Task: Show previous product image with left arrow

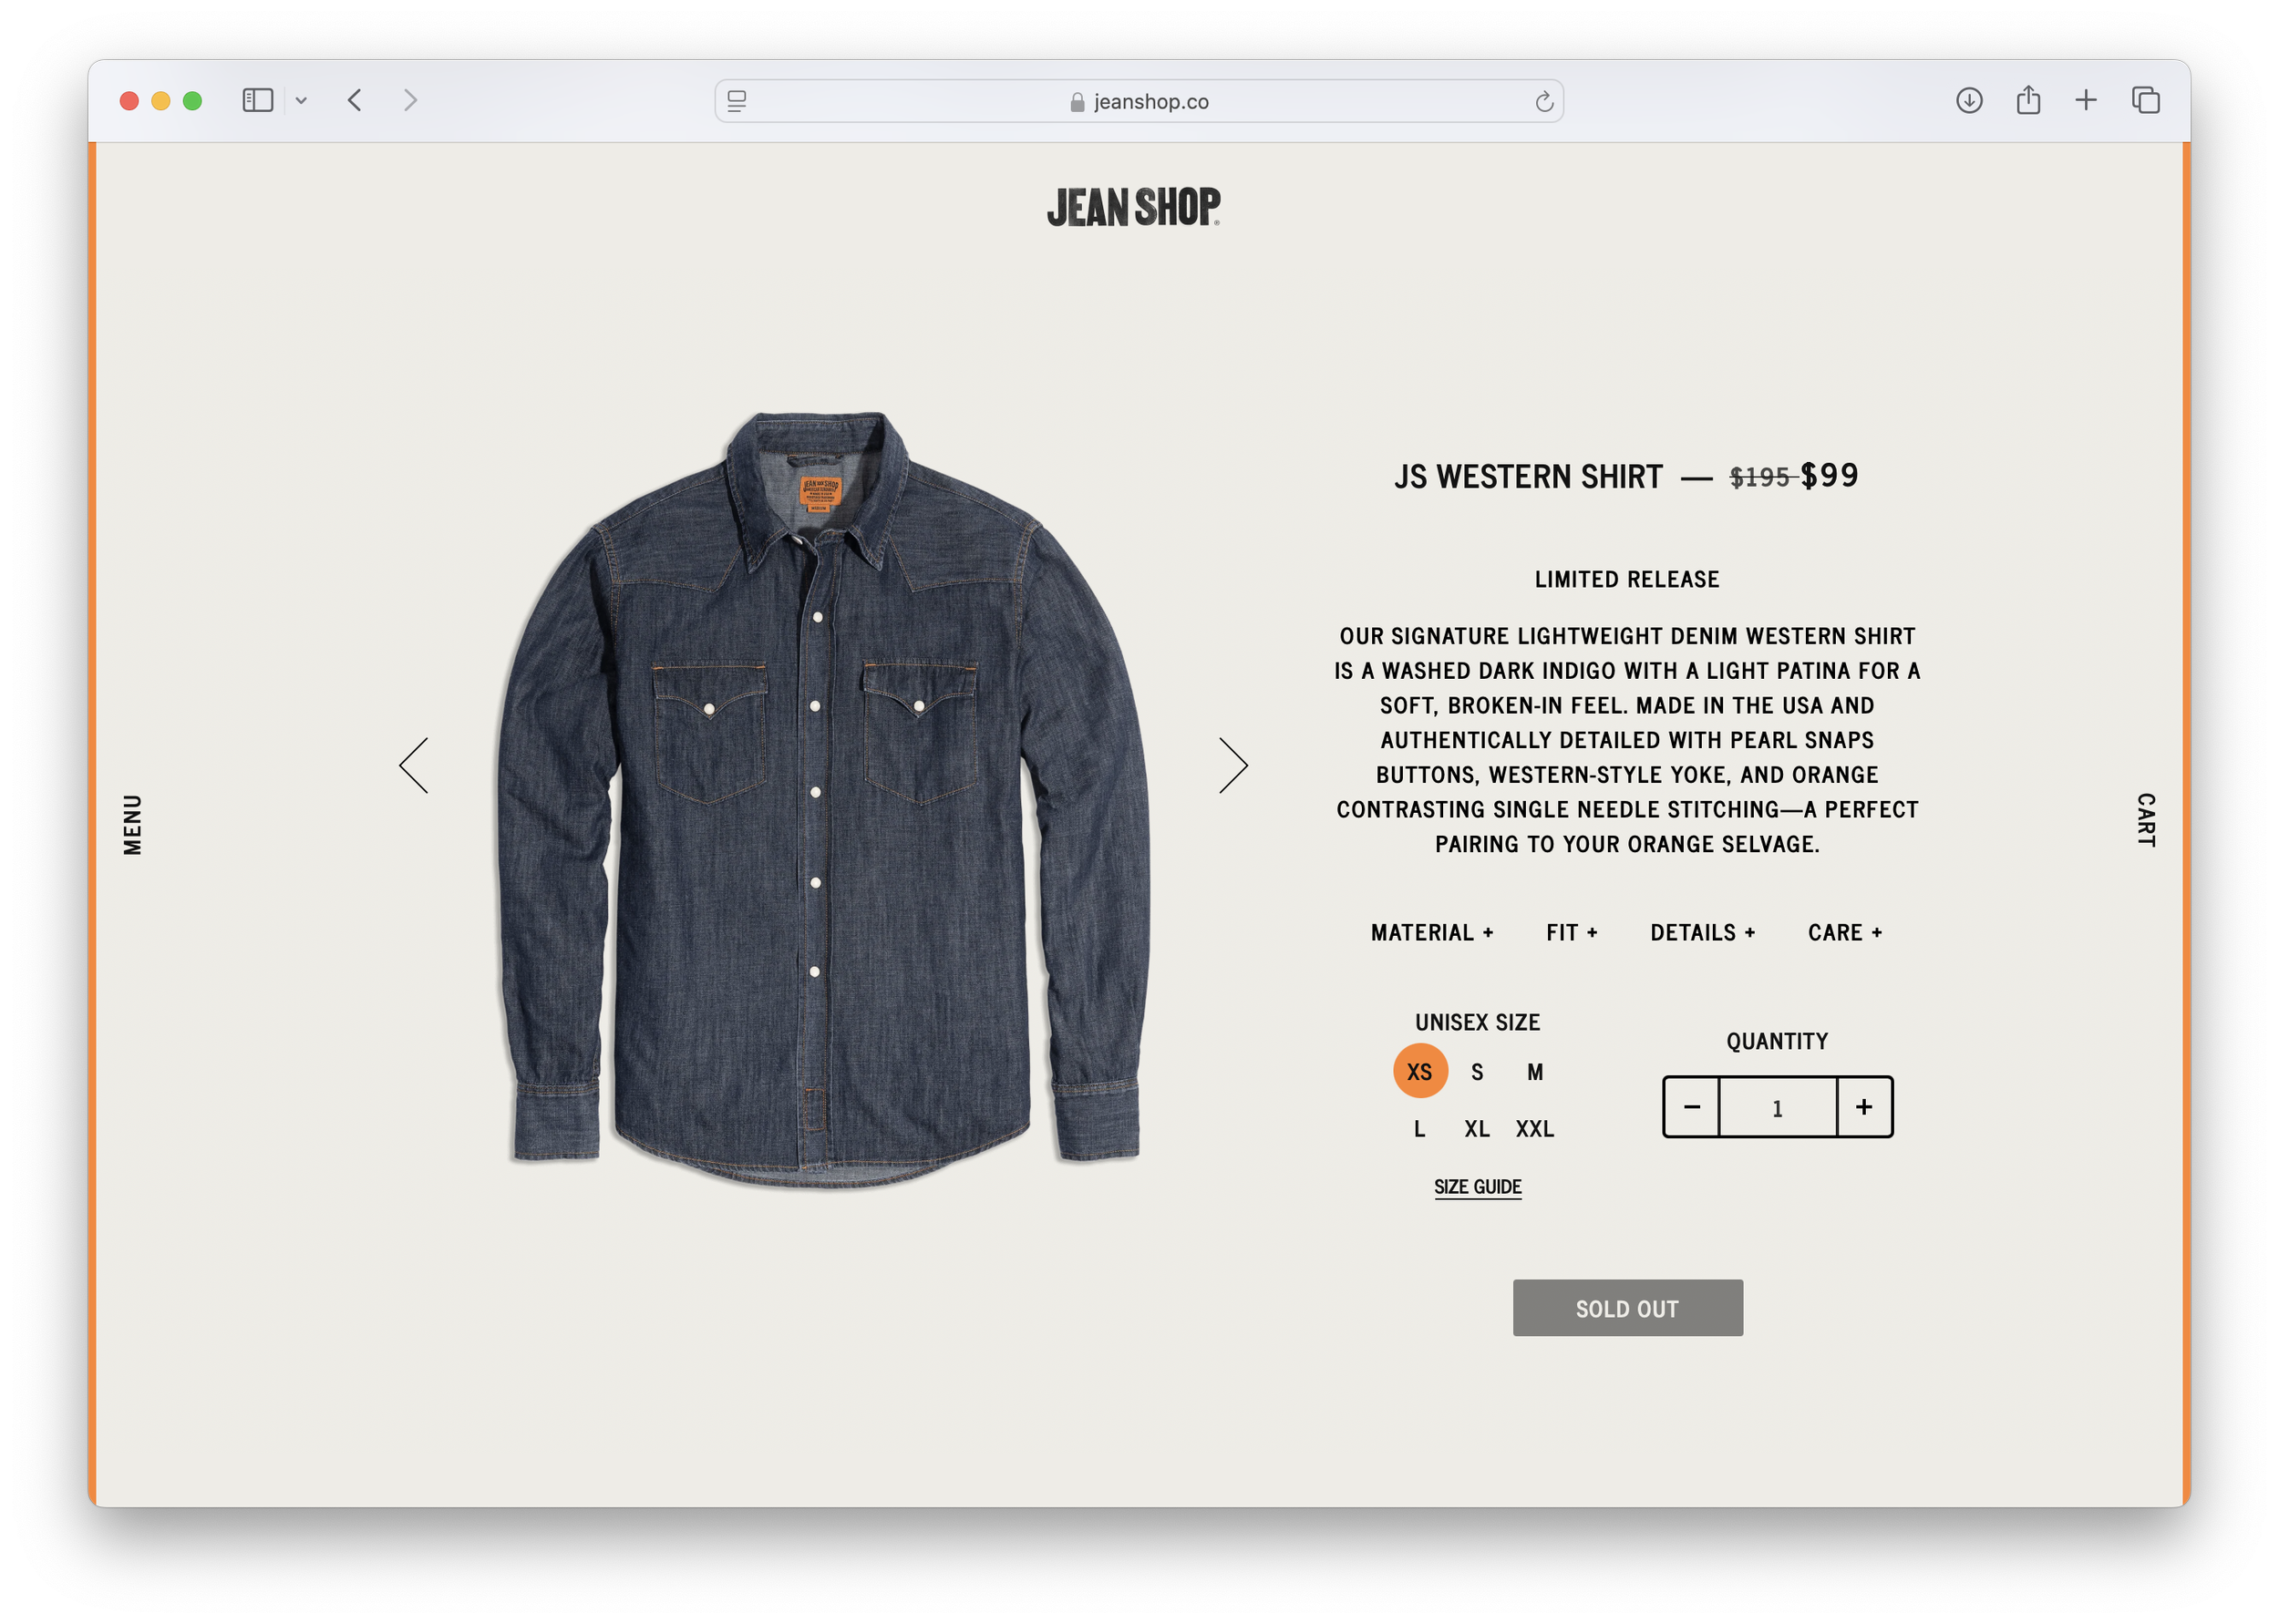Action: tap(413, 766)
